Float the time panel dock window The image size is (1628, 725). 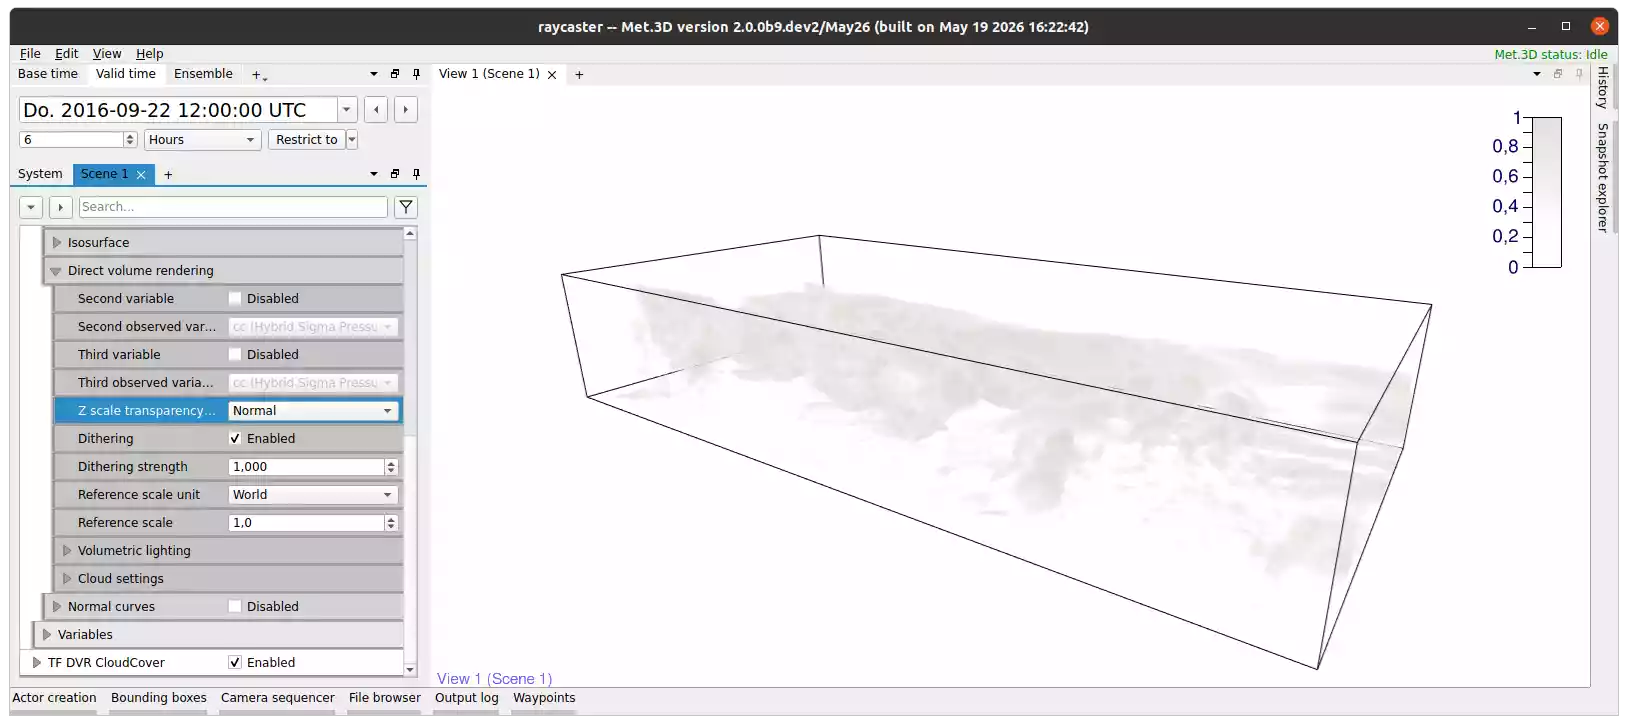tap(395, 74)
